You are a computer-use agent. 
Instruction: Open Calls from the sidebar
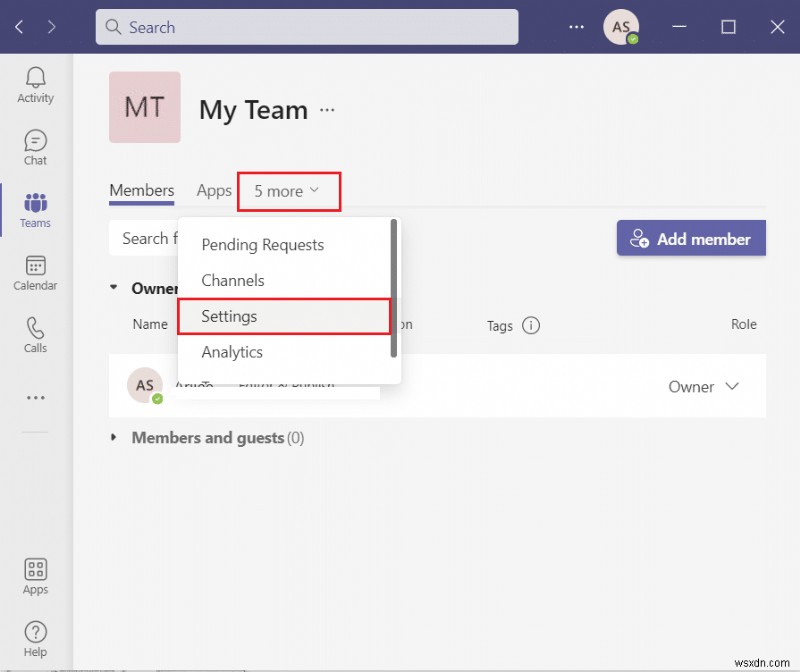(35, 335)
